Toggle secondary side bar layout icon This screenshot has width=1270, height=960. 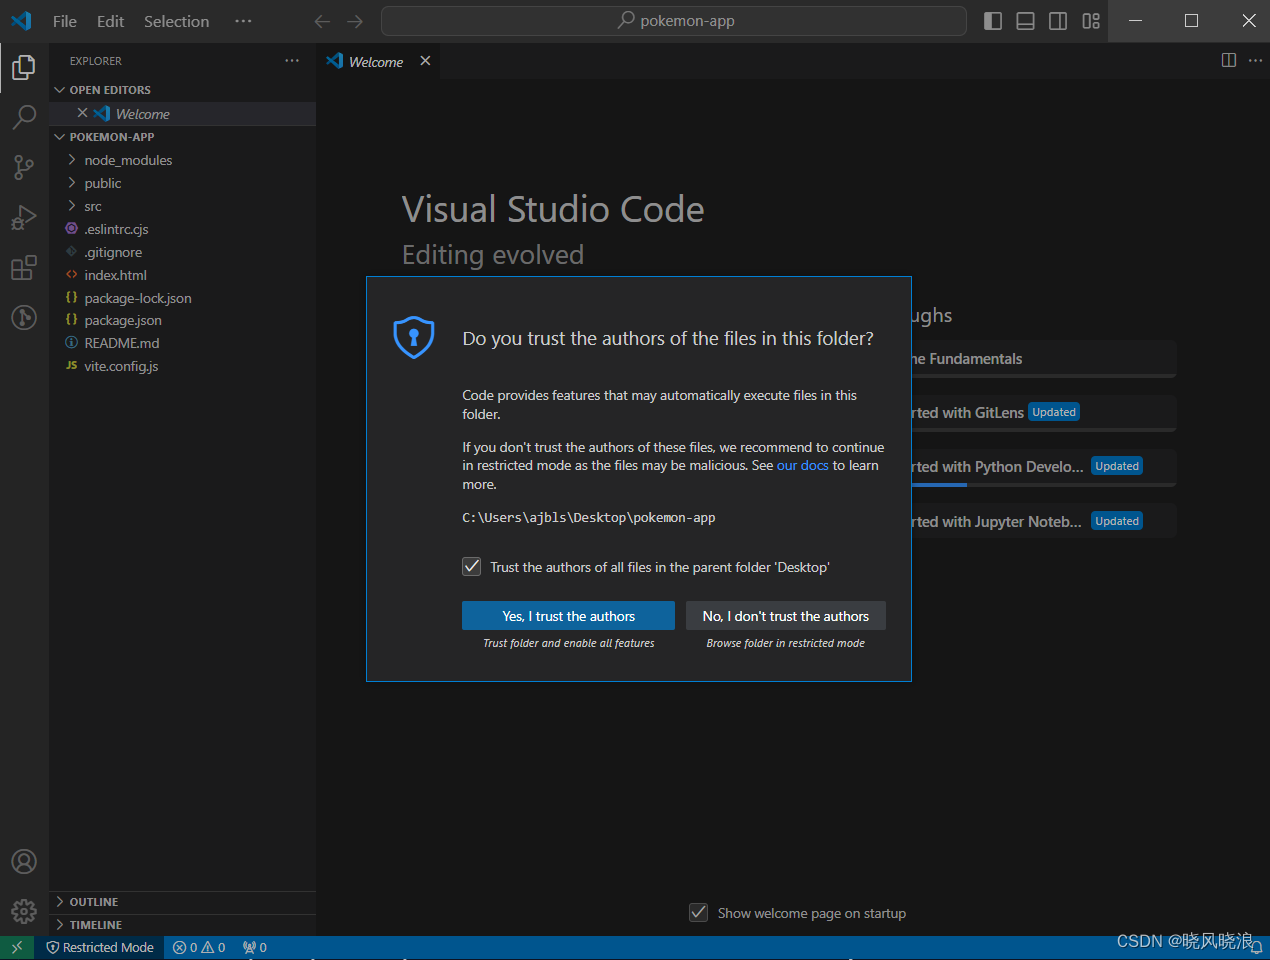click(x=1058, y=21)
